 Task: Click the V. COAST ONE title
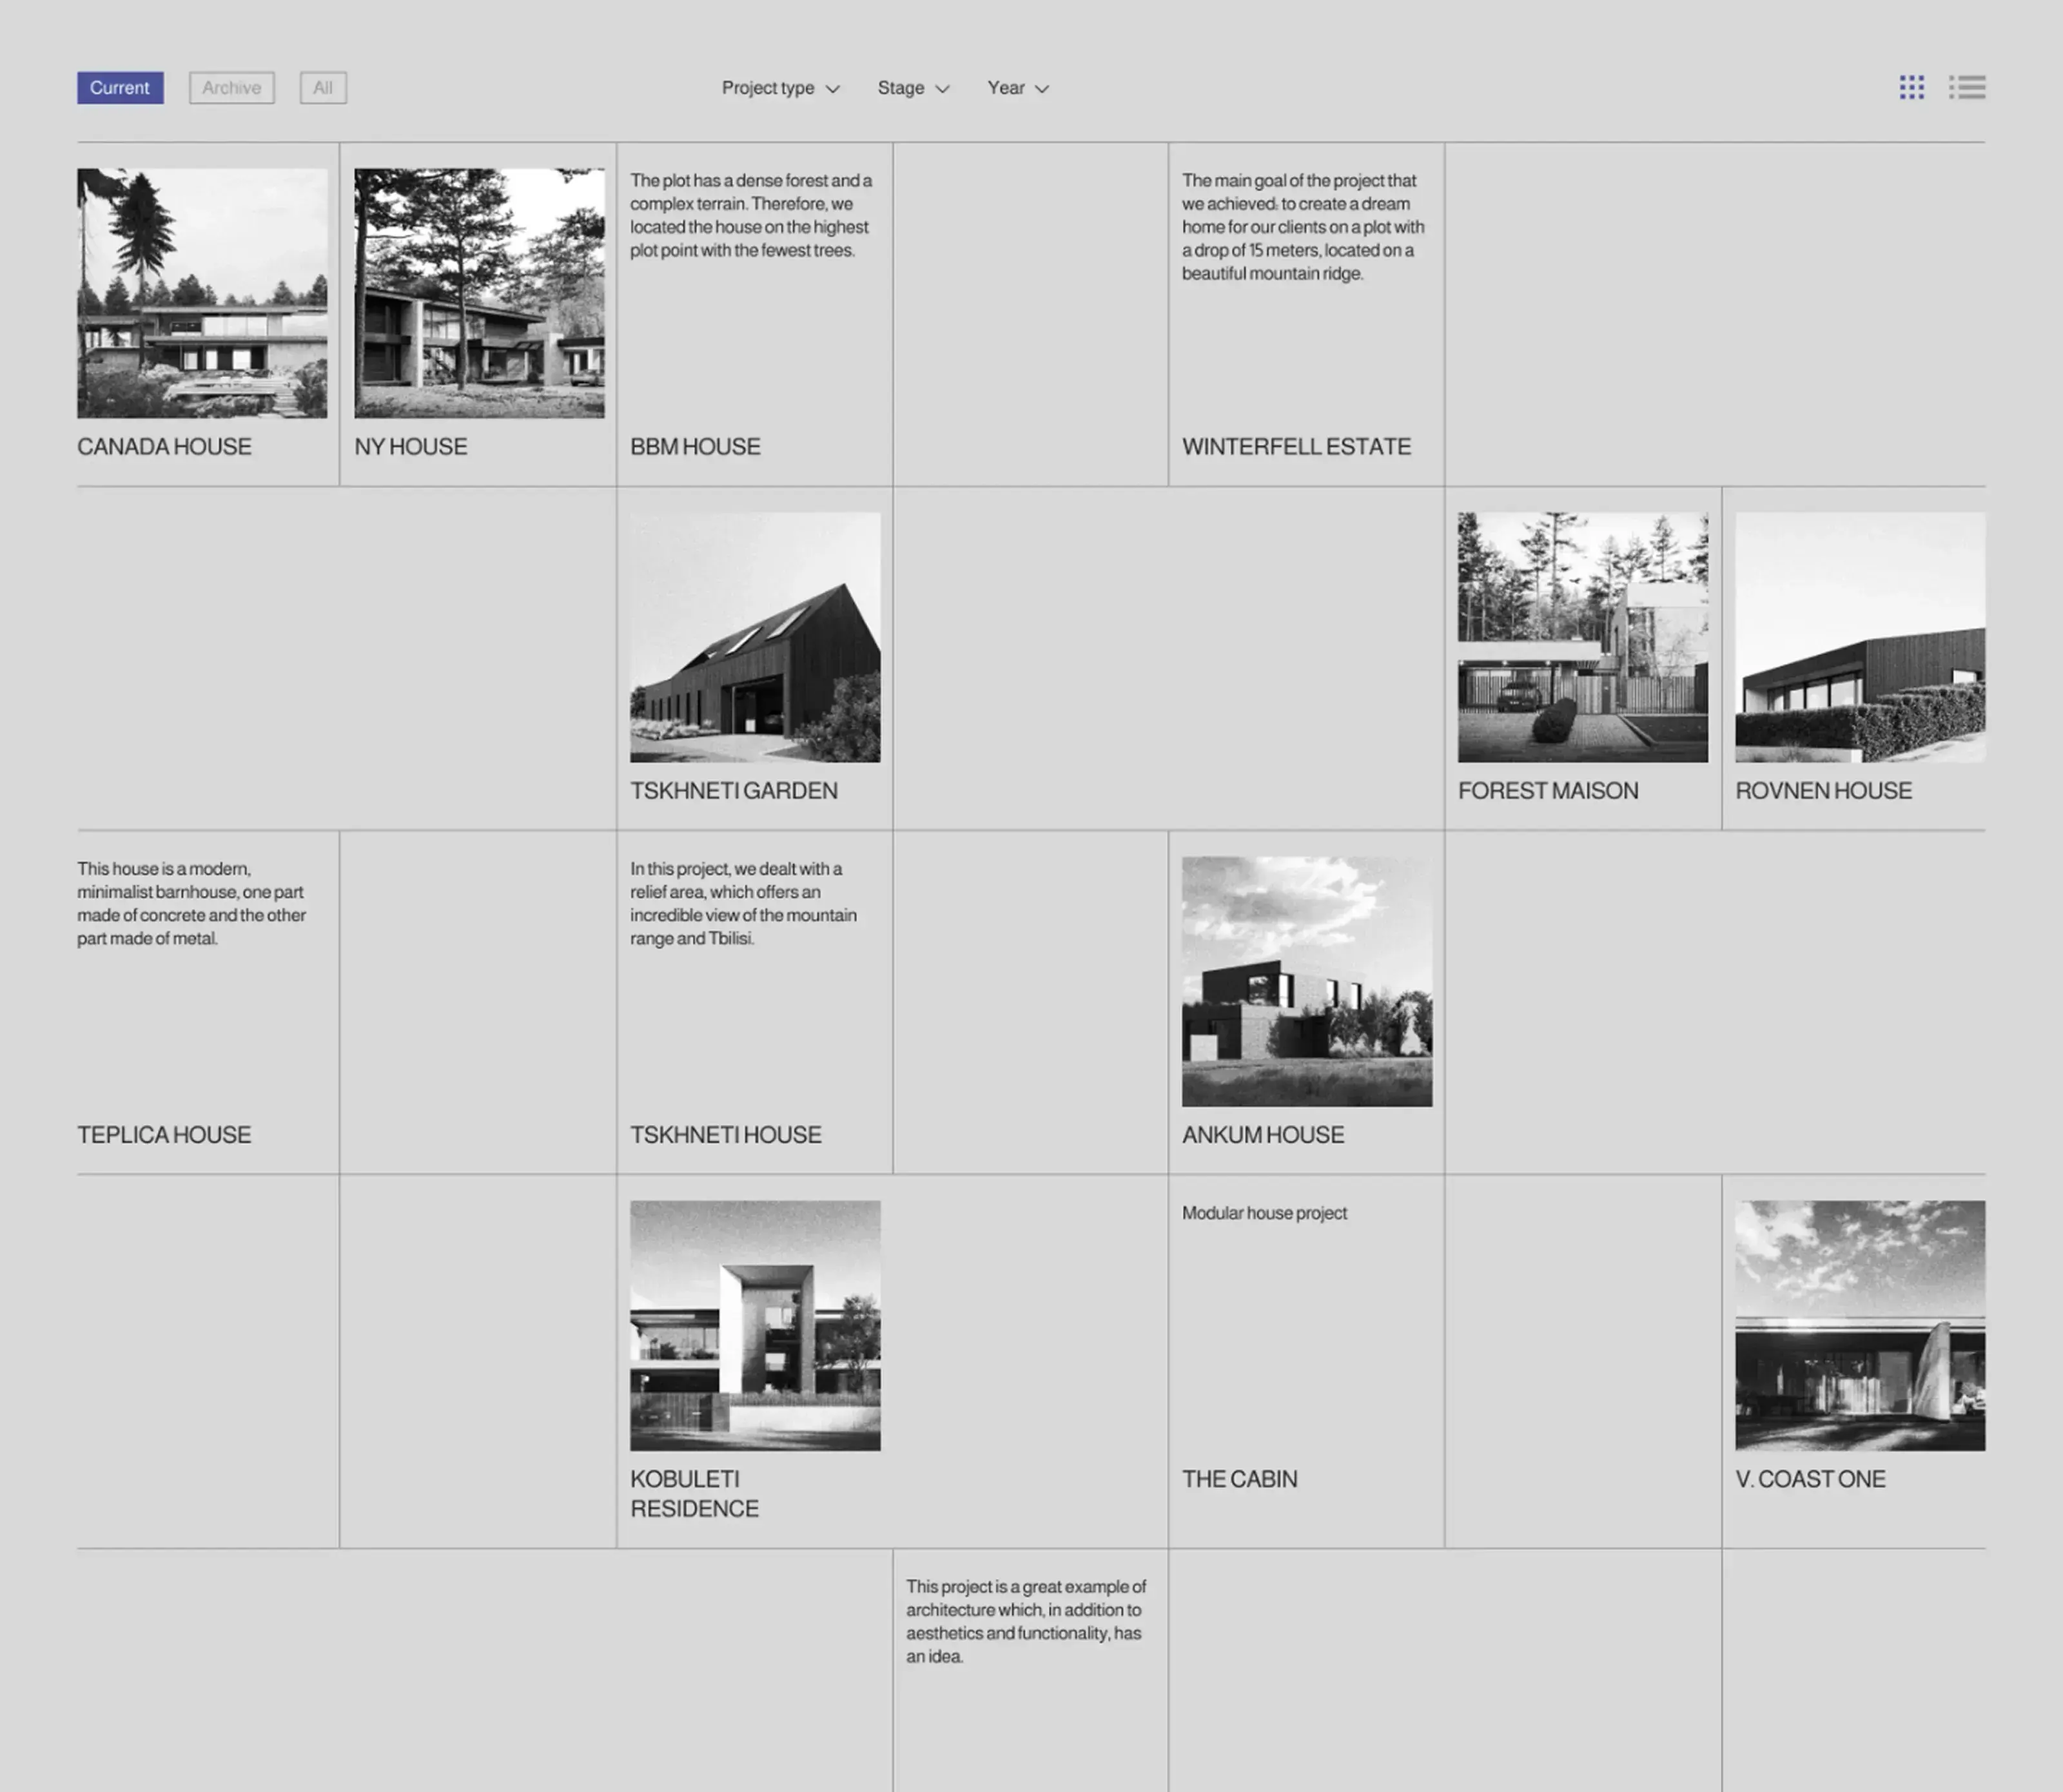pos(1810,1479)
